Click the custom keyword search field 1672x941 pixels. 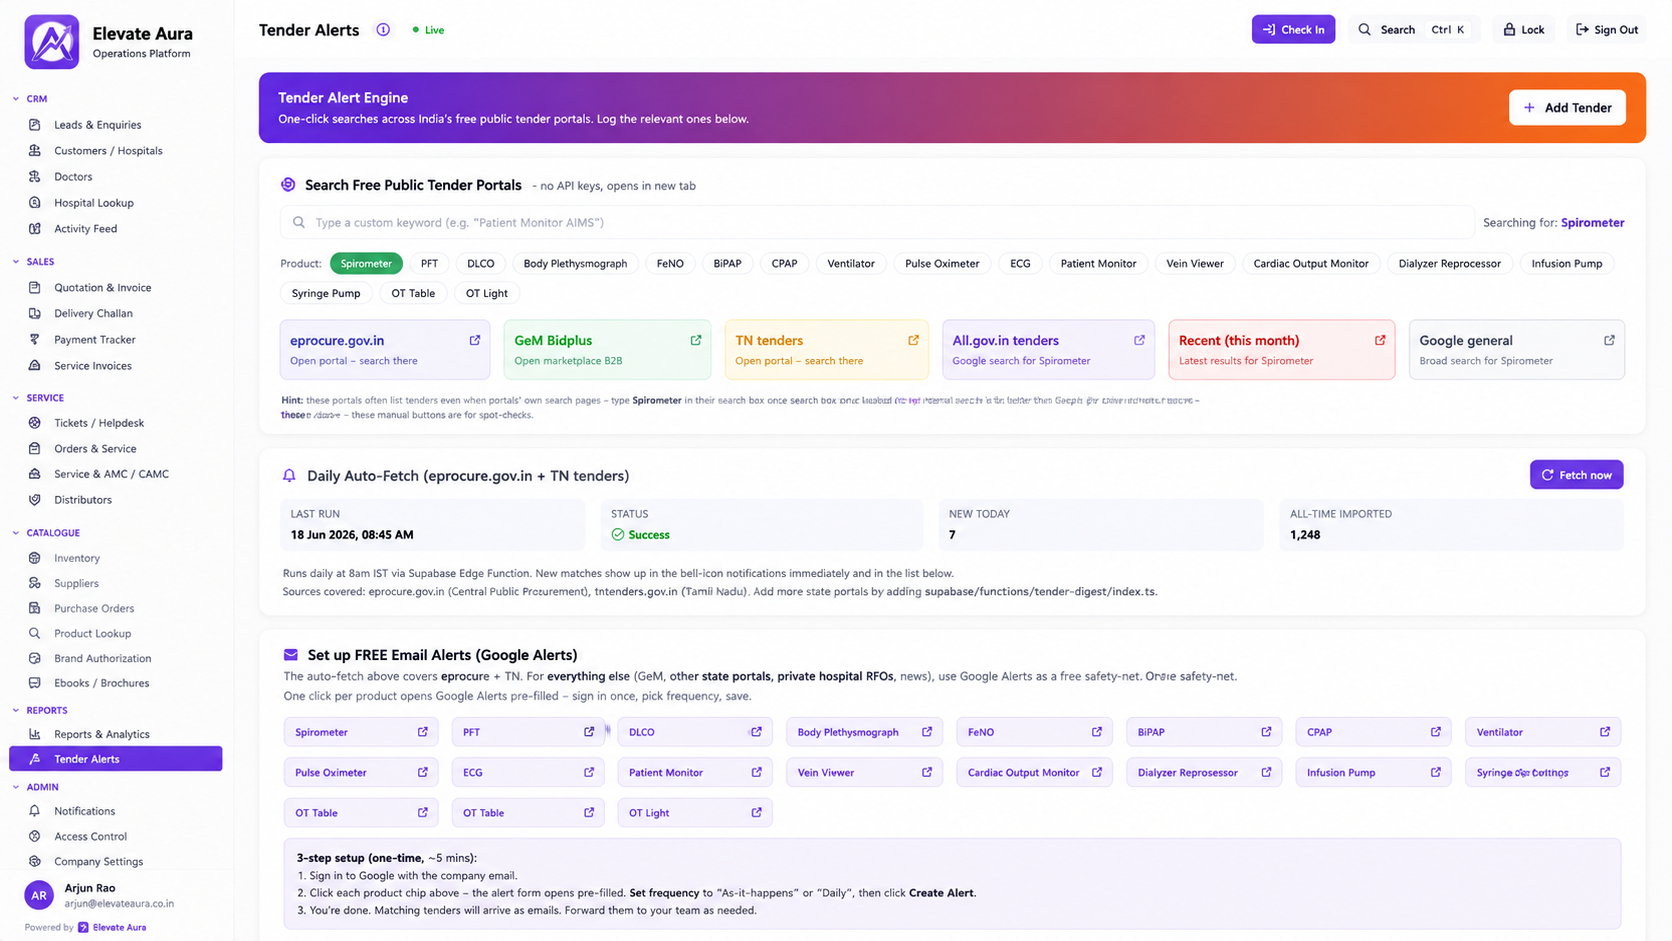point(877,223)
